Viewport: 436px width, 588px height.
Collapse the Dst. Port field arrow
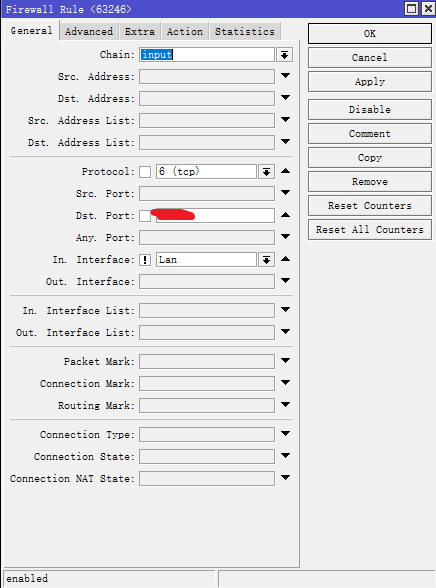coord(285,215)
